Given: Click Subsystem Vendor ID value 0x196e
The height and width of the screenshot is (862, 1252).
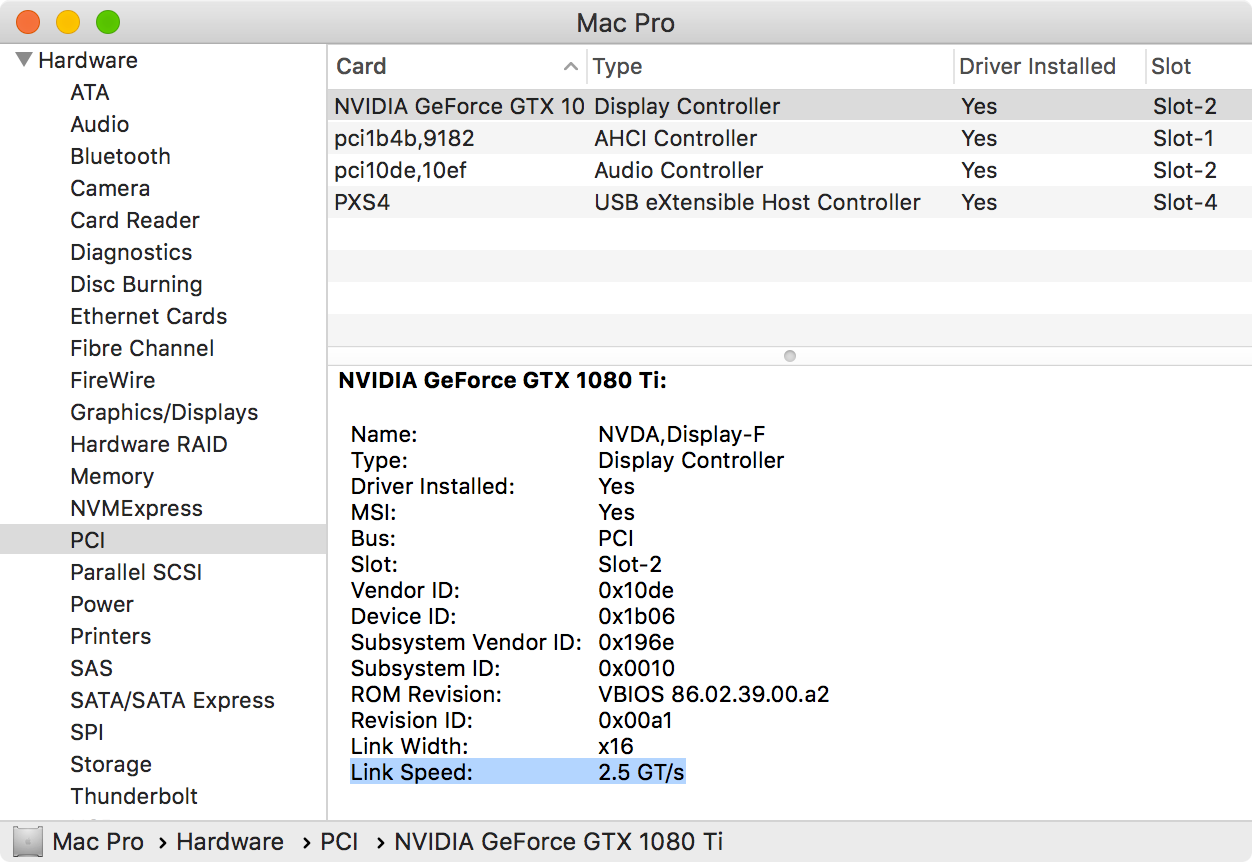Looking at the screenshot, I should pos(636,642).
